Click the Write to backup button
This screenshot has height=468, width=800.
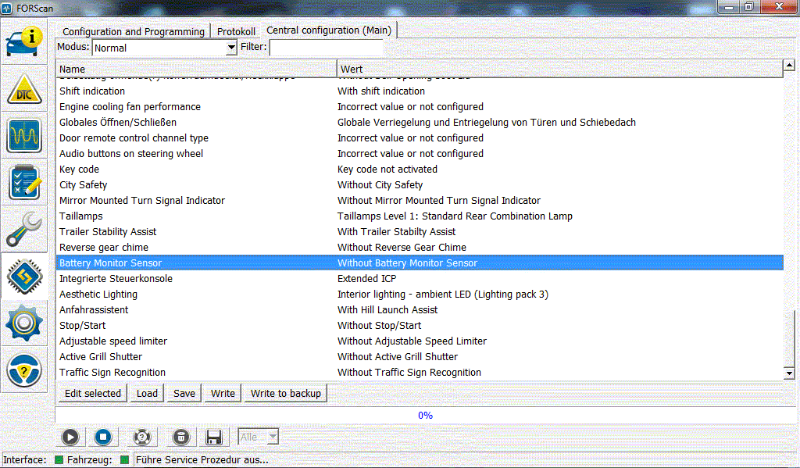pos(286,393)
